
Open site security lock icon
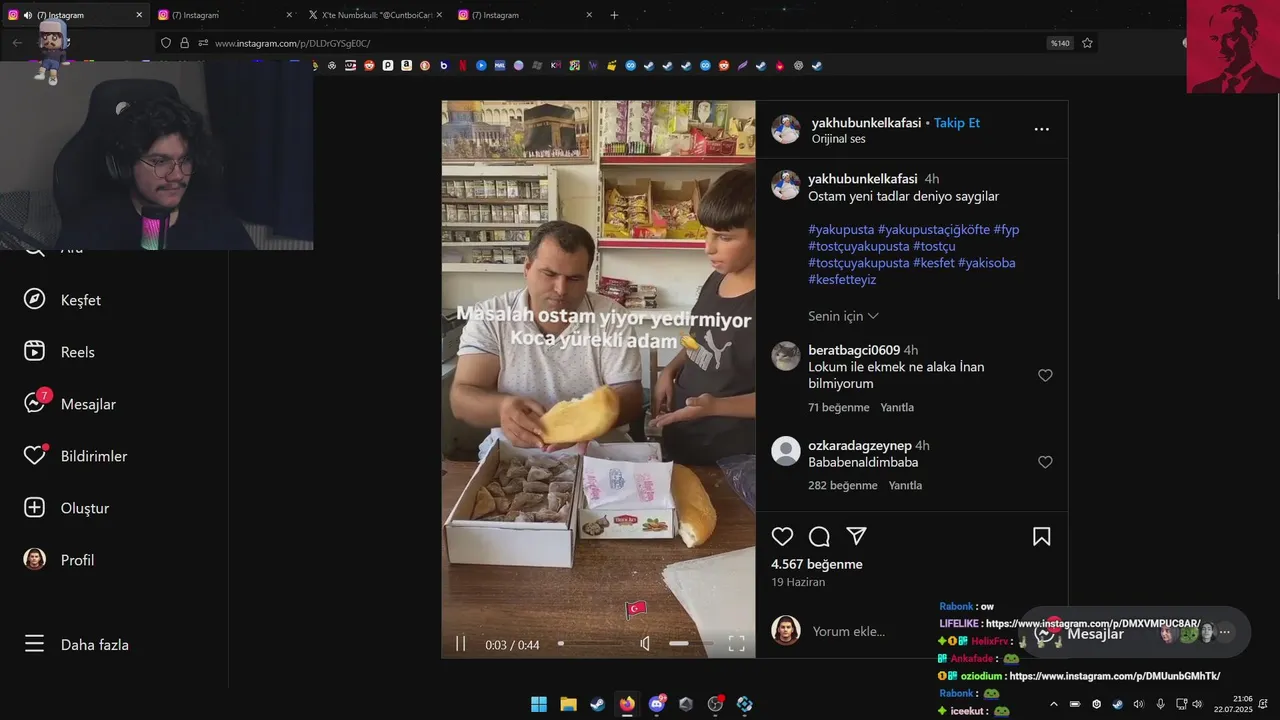tap(184, 43)
